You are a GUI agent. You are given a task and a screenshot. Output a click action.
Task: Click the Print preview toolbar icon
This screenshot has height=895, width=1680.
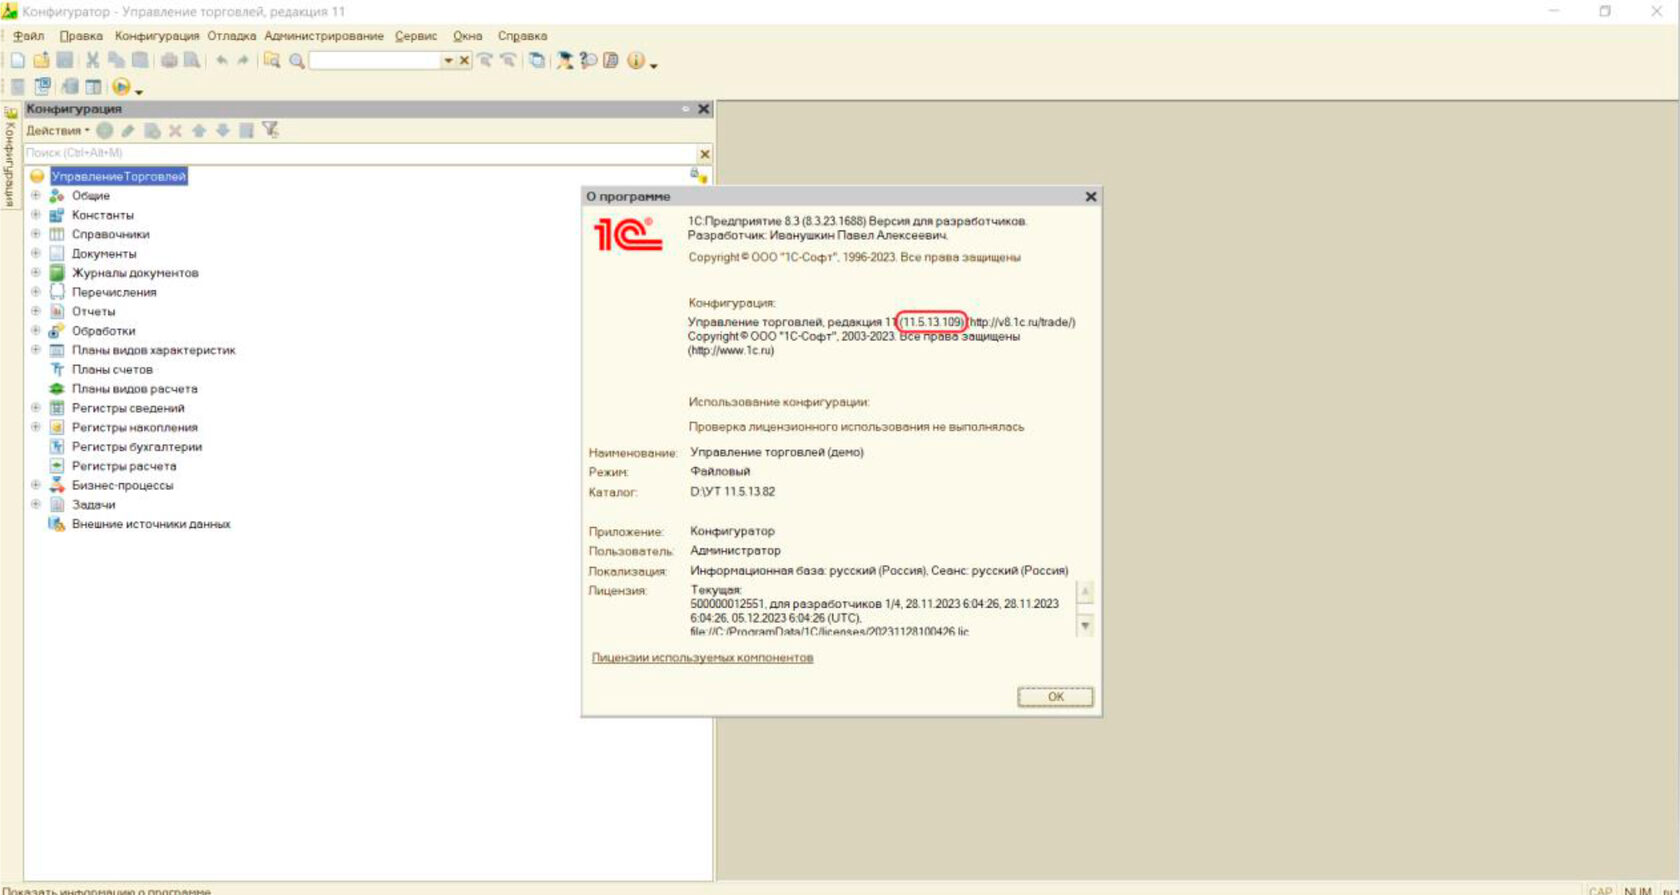192,61
